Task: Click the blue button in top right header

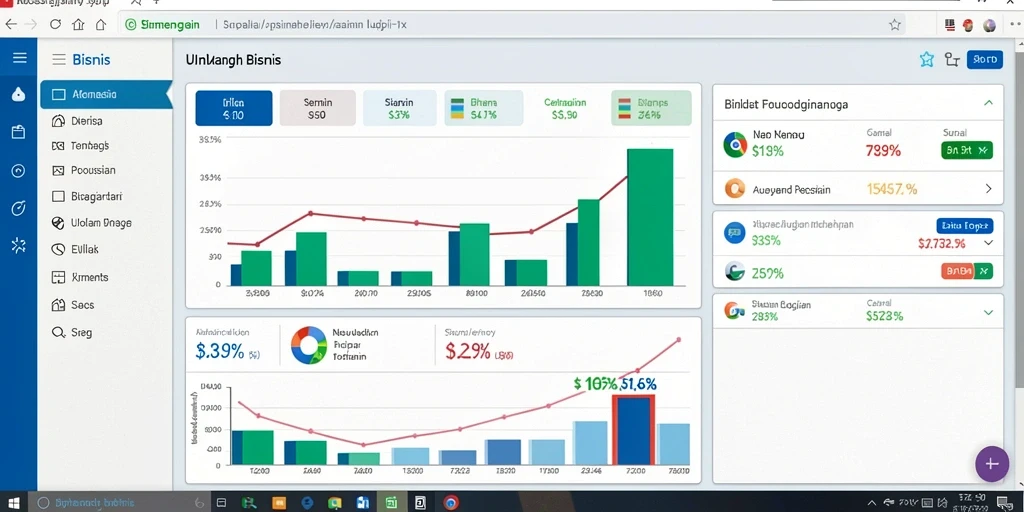Action: pos(984,60)
